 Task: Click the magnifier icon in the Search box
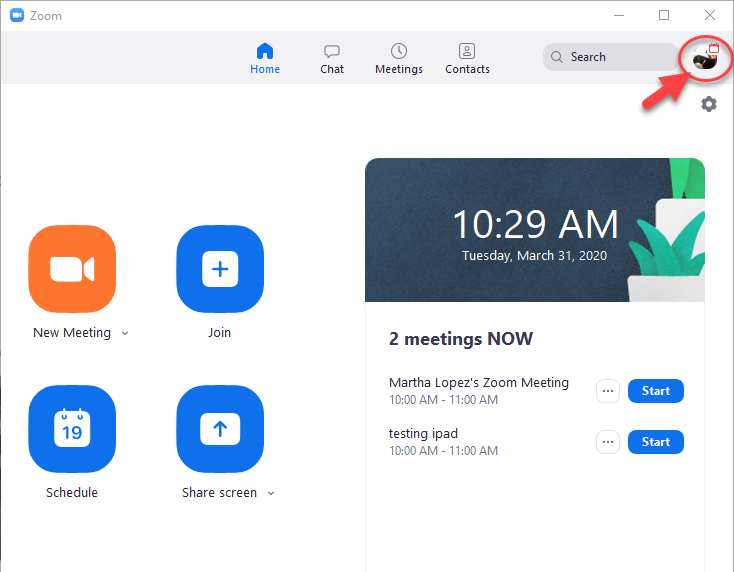(557, 57)
